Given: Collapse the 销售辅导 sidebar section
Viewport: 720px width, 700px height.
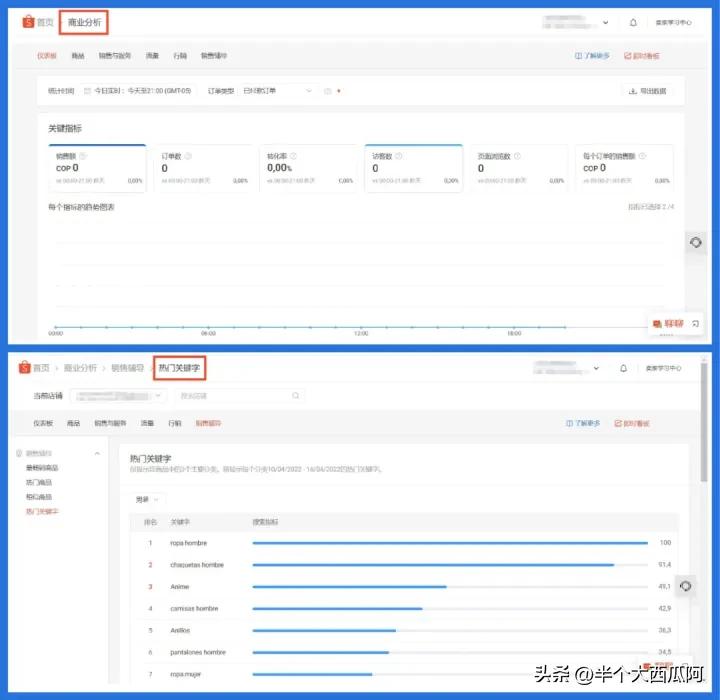Looking at the screenshot, I should tap(97, 453).
